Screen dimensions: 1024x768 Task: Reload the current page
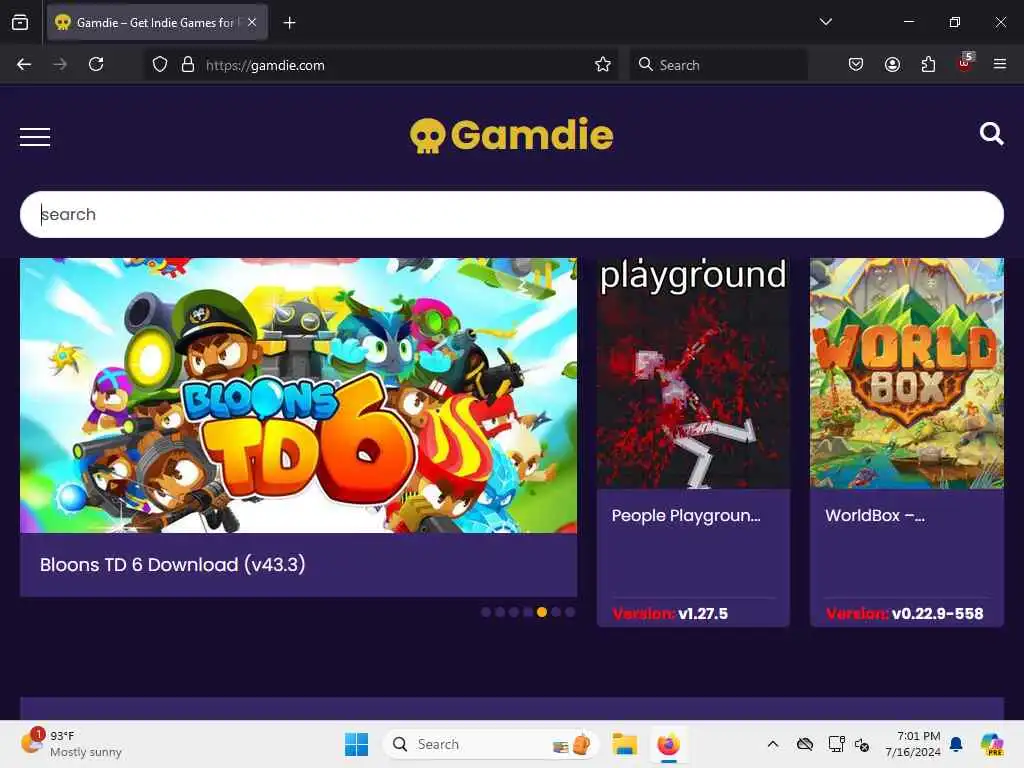coord(96,64)
